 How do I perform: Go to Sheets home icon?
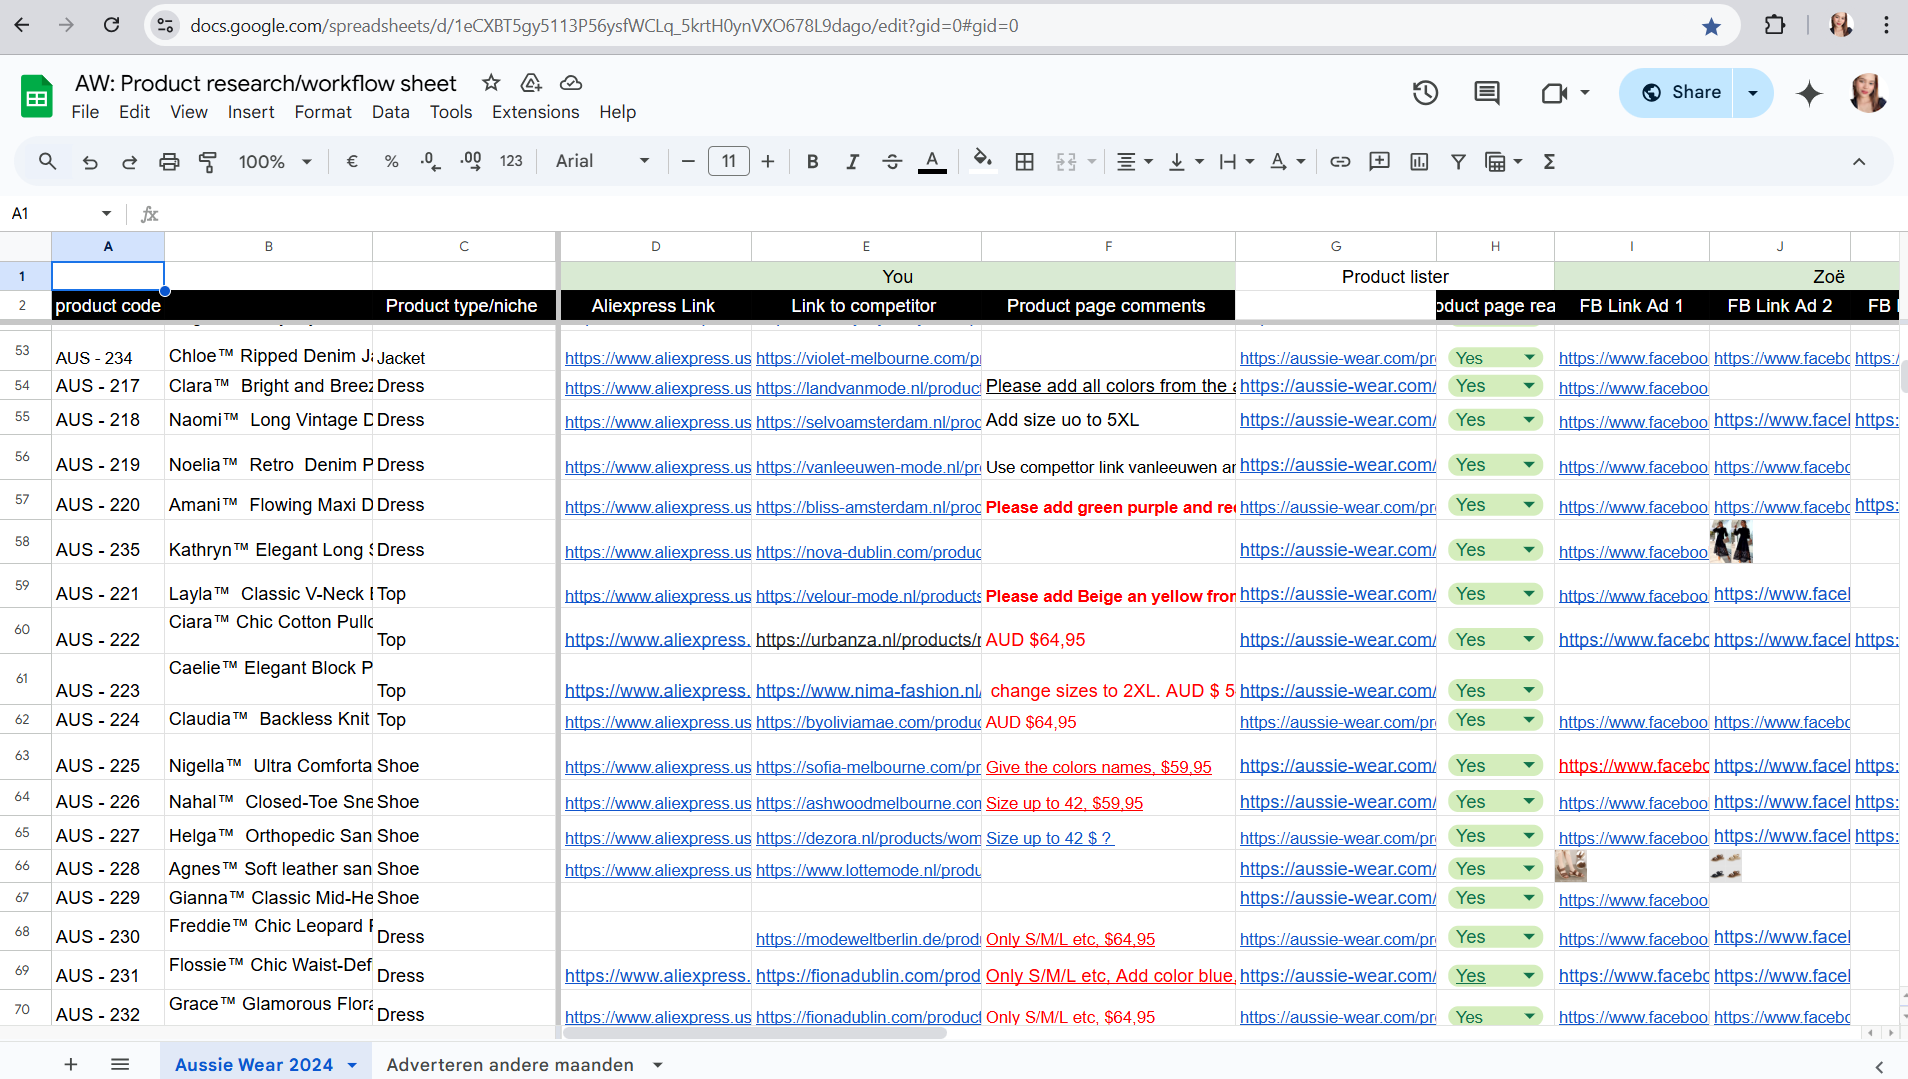point(37,97)
